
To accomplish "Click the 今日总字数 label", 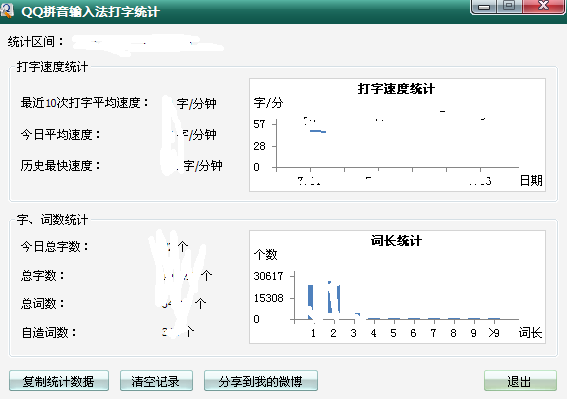I will (x=55, y=247).
